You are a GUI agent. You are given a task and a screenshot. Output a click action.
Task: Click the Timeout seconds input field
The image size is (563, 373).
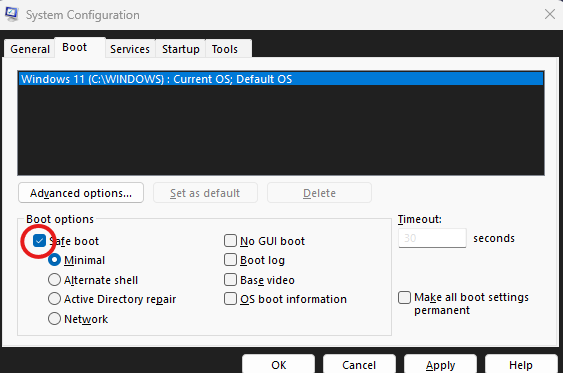pyautogui.click(x=432, y=238)
